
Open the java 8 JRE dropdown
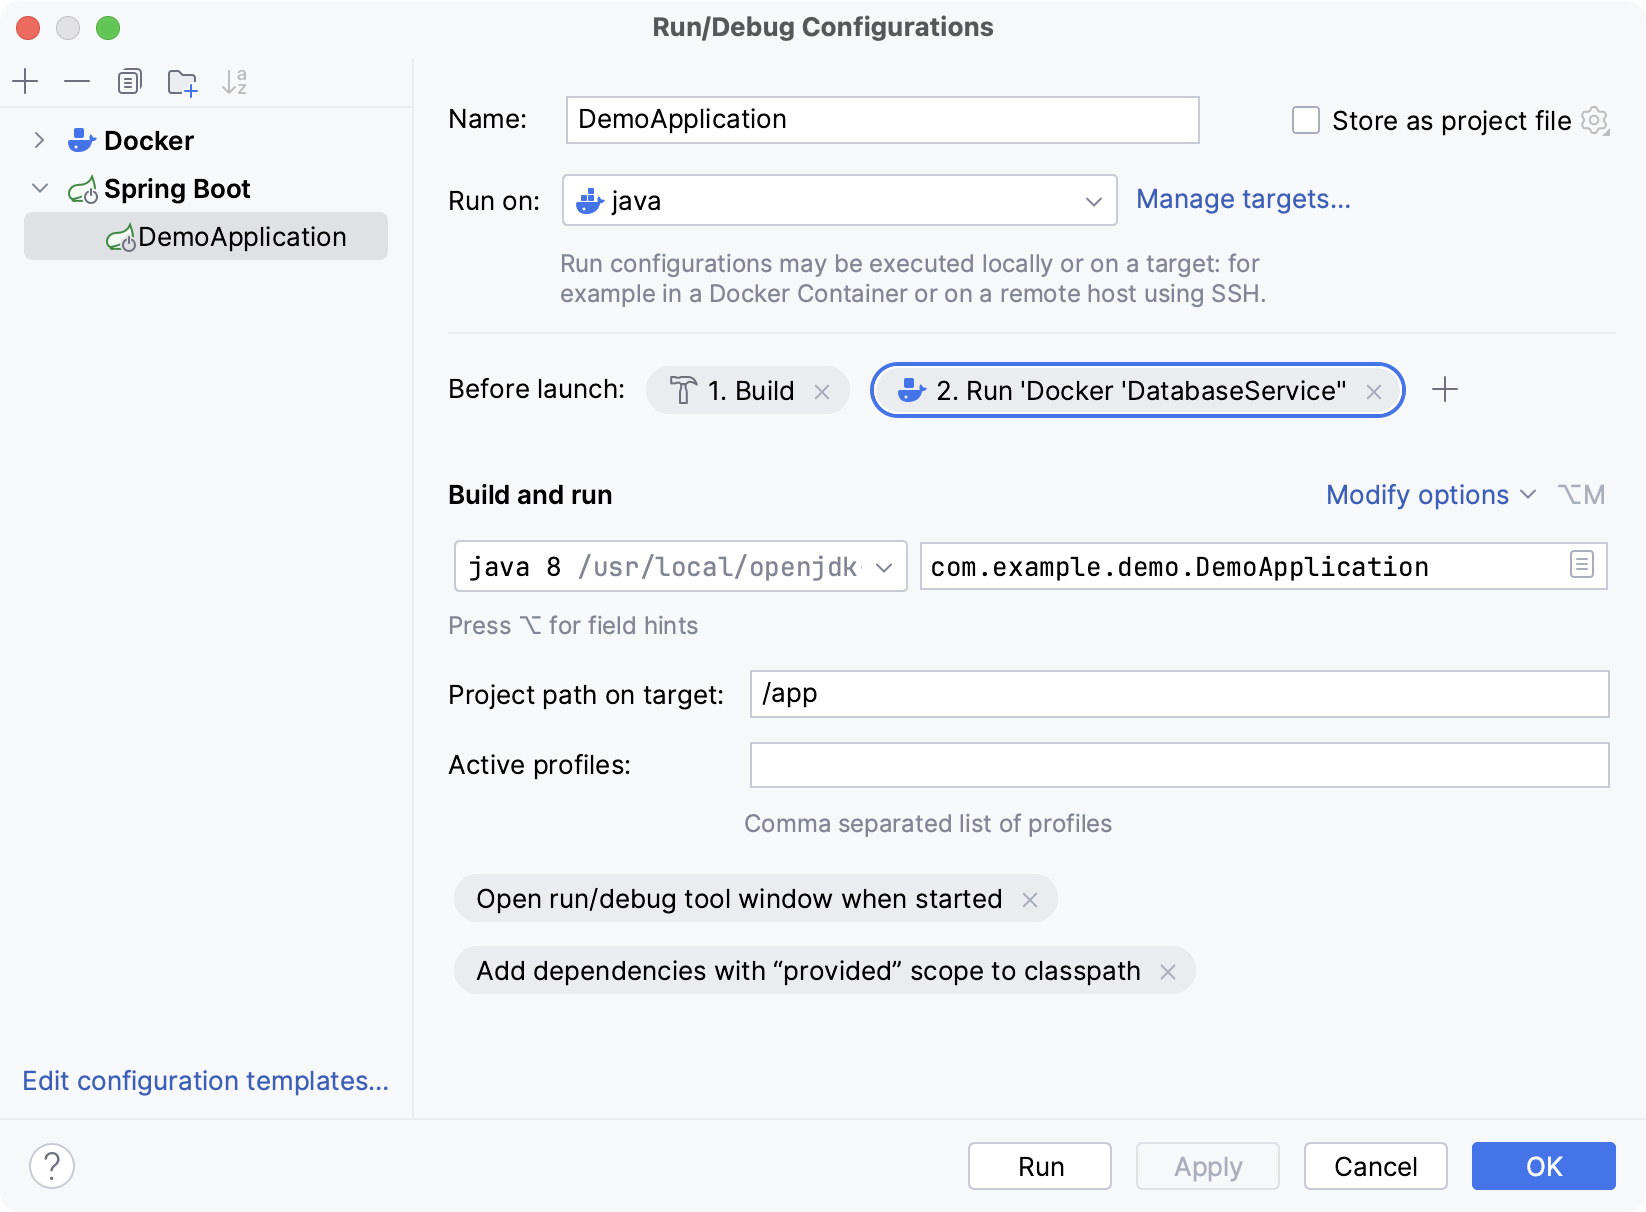(884, 566)
